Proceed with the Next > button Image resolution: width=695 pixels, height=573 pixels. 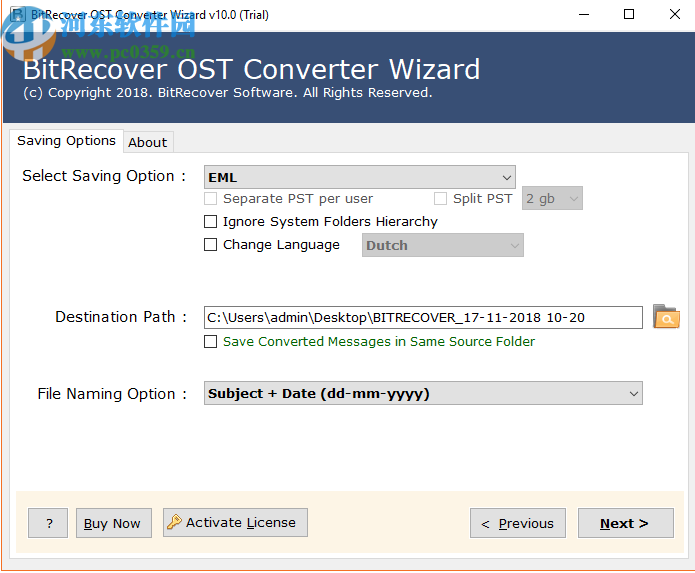pyautogui.click(x=625, y=523)
